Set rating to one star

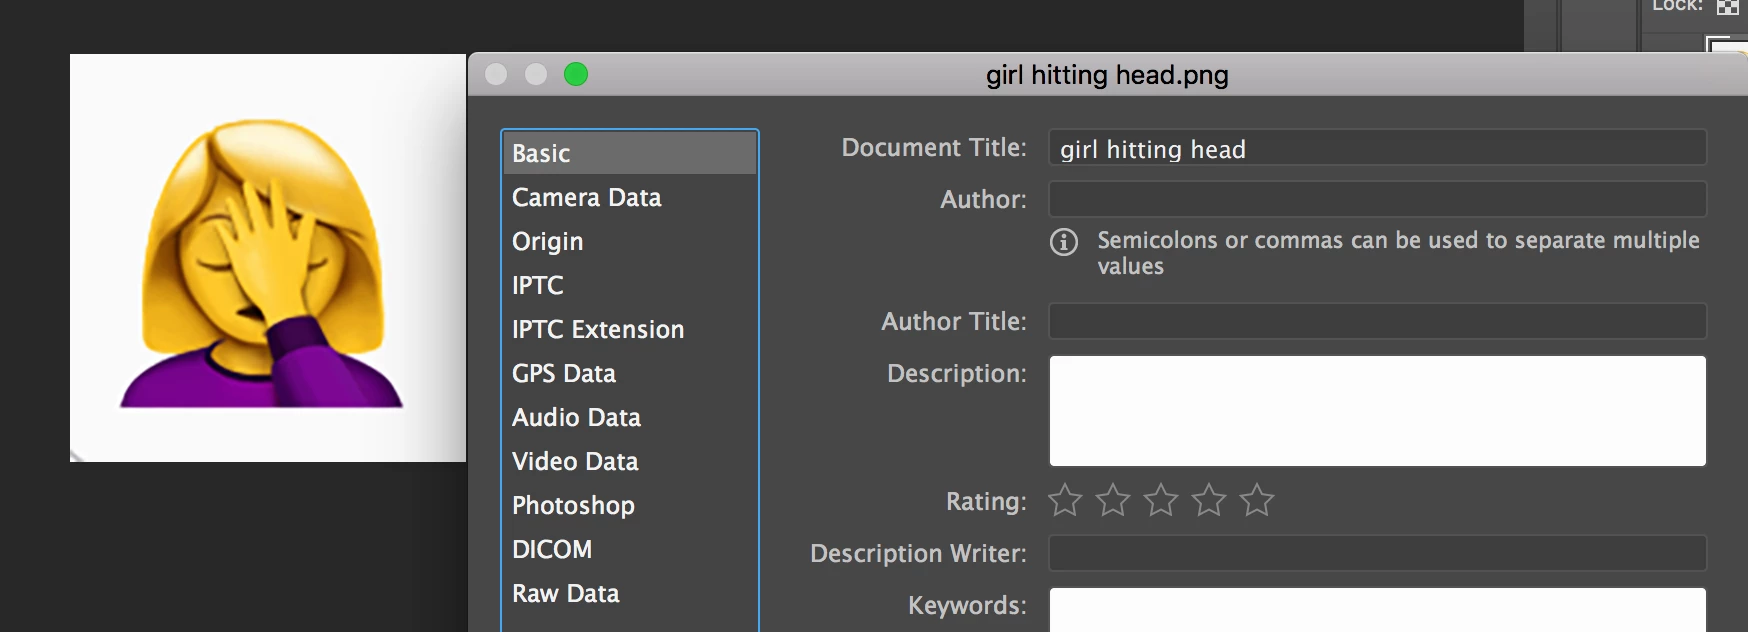(1065, 500)
